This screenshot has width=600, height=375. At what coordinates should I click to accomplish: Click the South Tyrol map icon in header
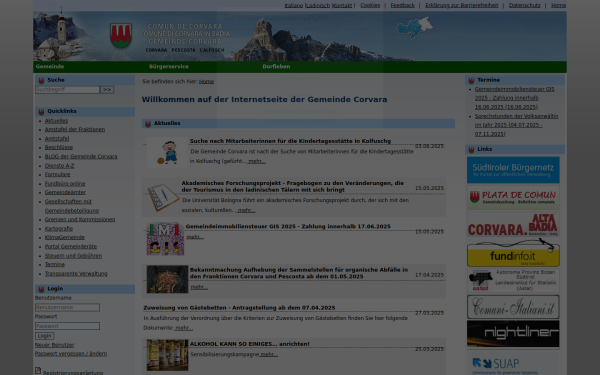(414, 28)
